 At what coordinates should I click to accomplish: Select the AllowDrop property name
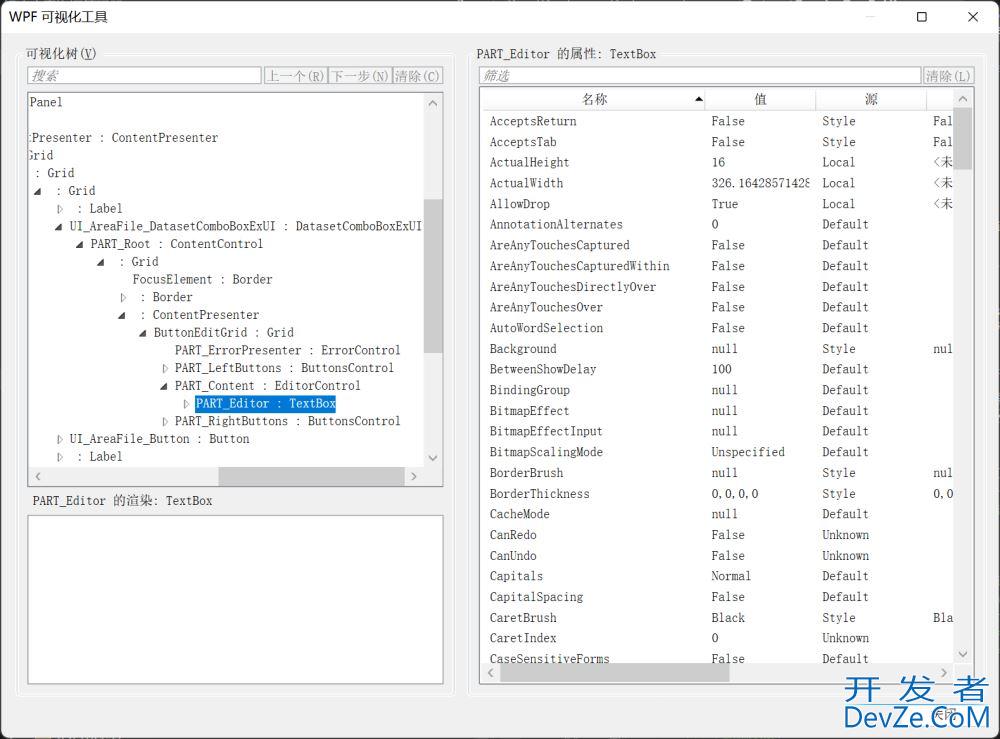point(519,204)
